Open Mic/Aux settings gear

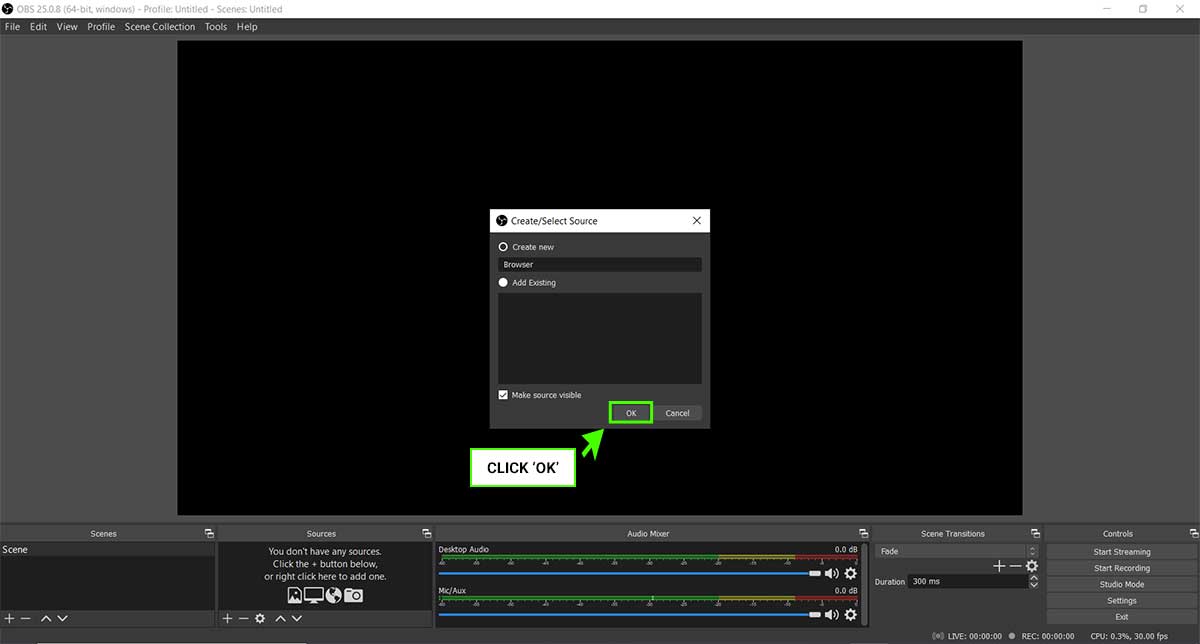851,614
